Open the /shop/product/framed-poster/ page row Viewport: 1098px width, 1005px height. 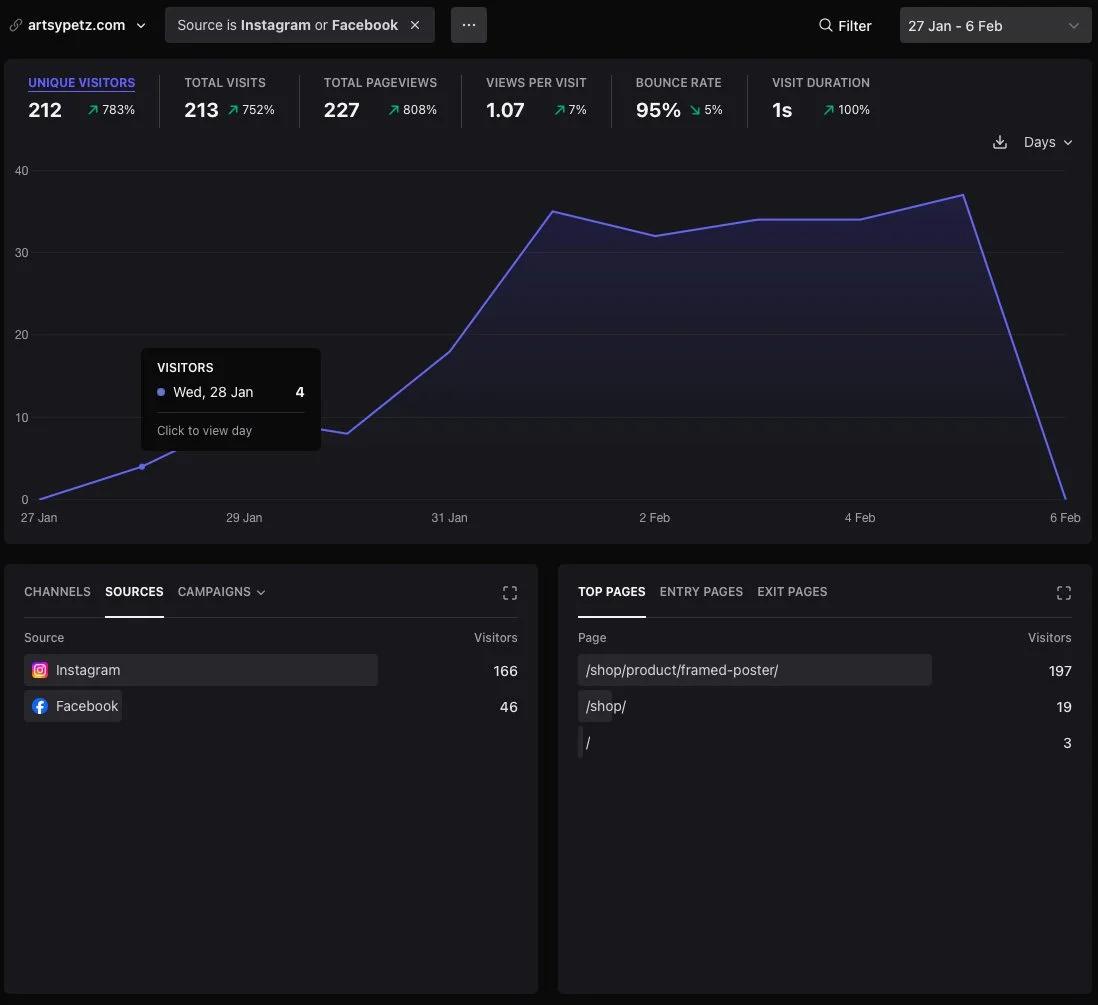(682, 670)
